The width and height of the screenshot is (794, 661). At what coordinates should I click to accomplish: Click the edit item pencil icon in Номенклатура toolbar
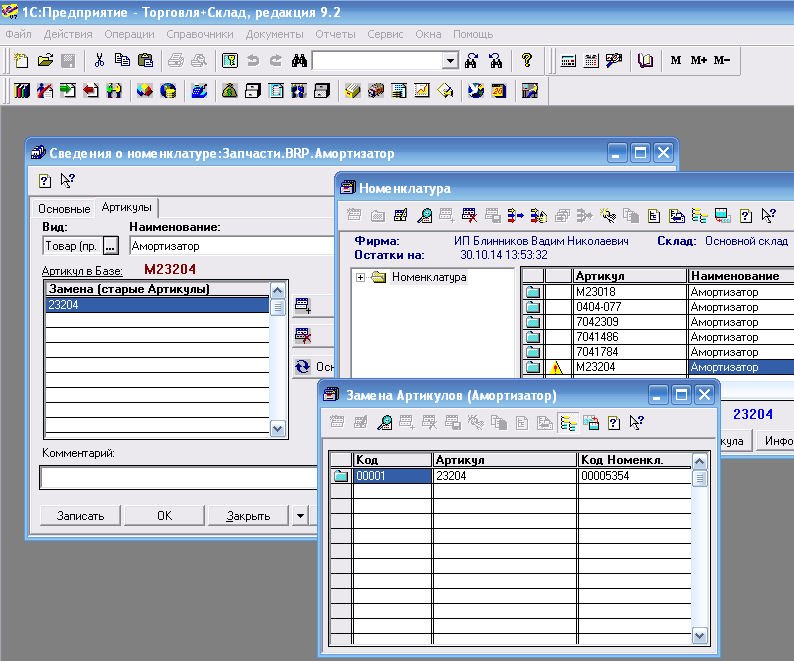(x=401, y=216)
